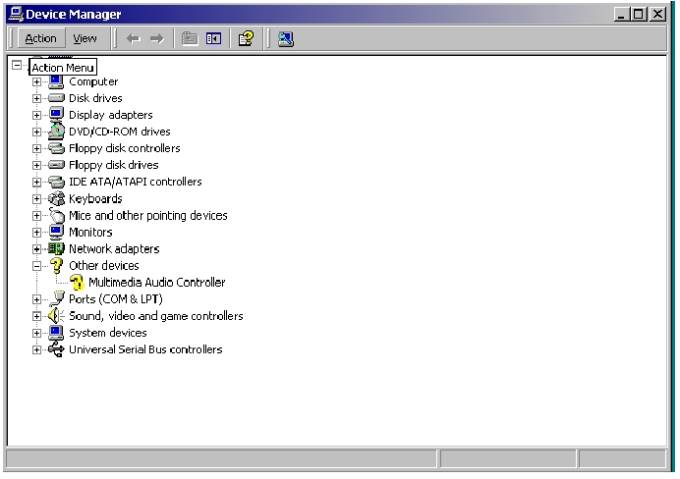The image size is (680, 479).
Task: Expand the Network adapters category
Action: pos(37,249)
